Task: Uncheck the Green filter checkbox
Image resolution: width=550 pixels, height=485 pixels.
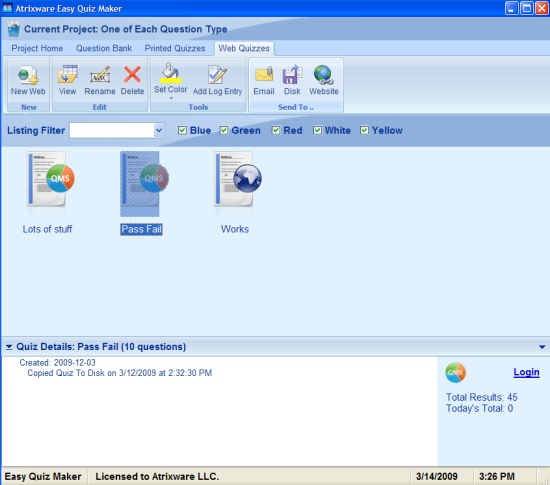Action: pos(224,130)
